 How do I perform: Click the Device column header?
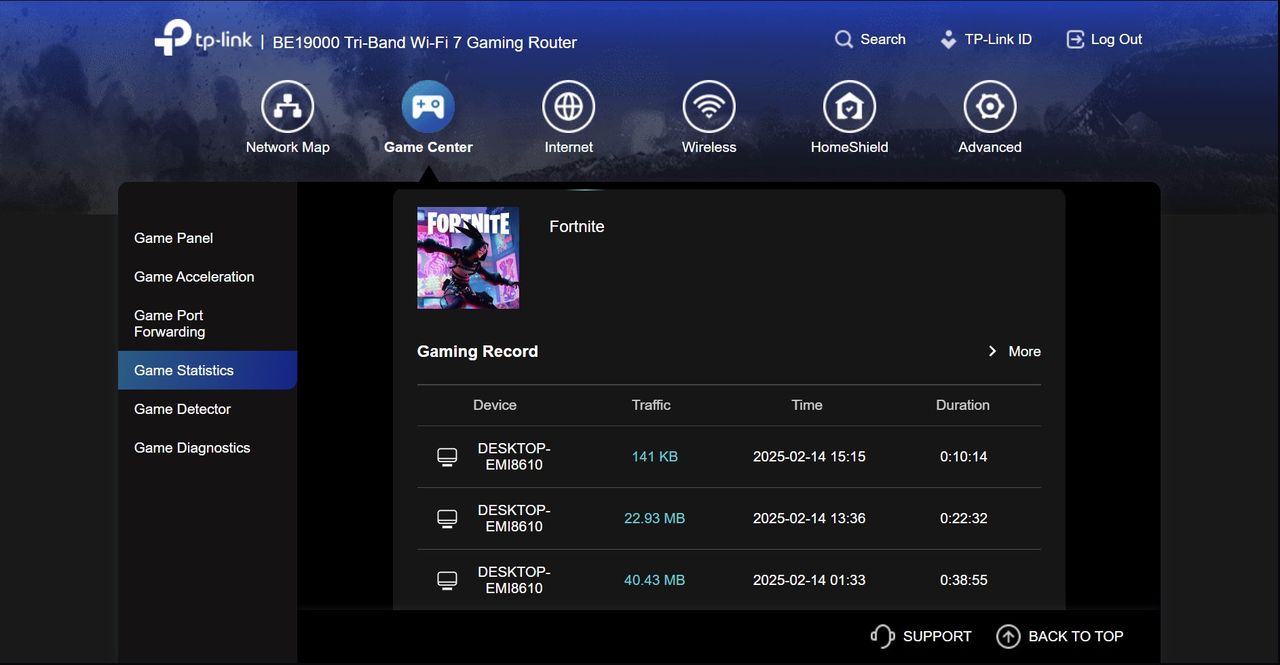pyautogui.click(x=495, y=405)
